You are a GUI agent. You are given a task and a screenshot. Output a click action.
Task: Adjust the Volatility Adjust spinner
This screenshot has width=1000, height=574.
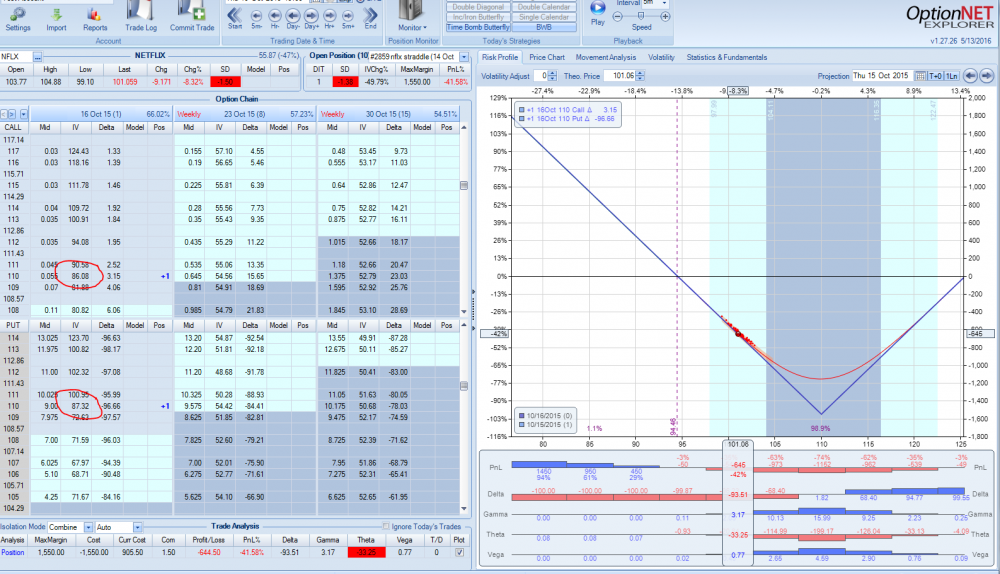point(553,76)
